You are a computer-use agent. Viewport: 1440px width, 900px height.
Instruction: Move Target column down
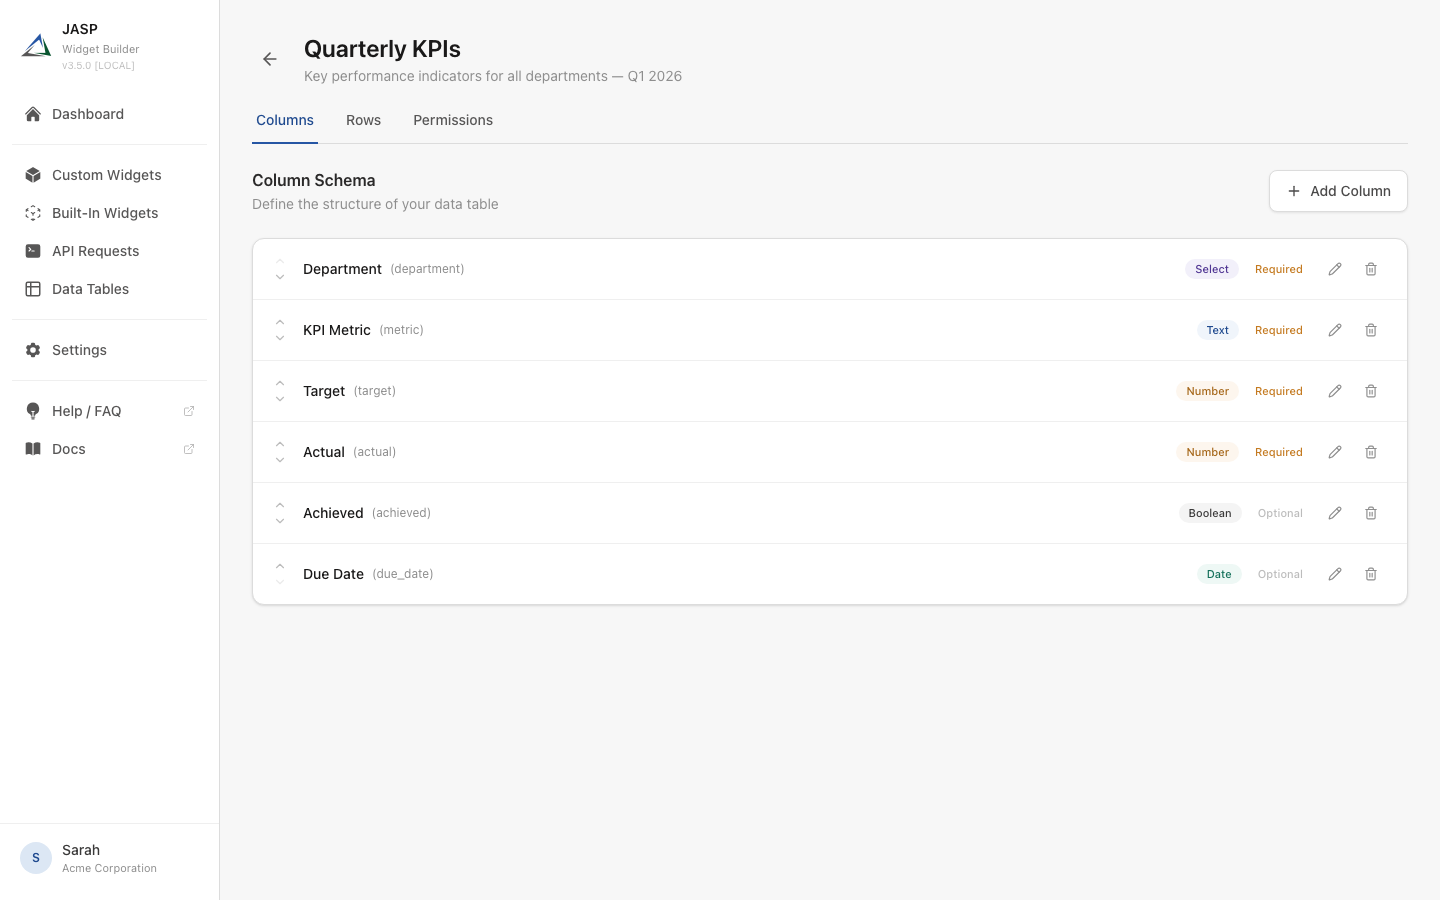[280, 399]
